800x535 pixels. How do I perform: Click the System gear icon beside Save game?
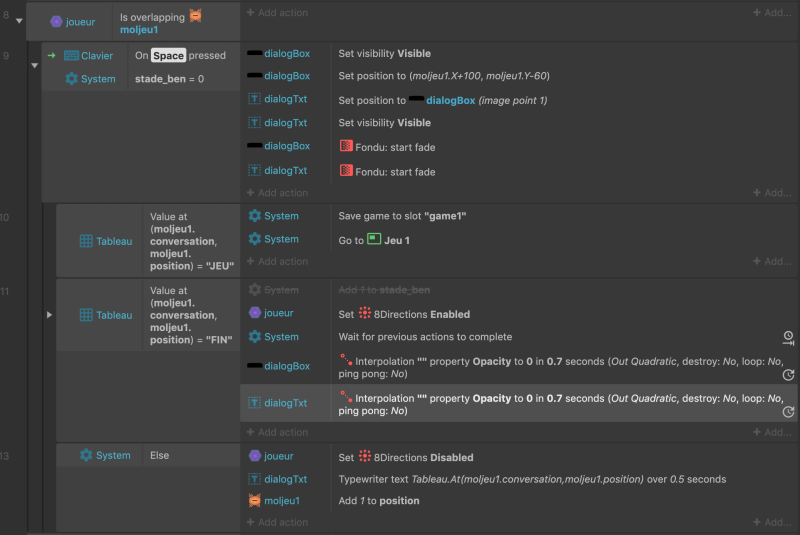point(255,216)
